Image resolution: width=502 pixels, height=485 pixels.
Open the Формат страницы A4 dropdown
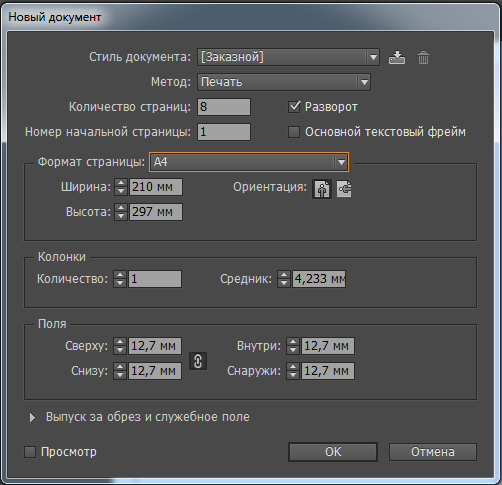pos(249,162)
